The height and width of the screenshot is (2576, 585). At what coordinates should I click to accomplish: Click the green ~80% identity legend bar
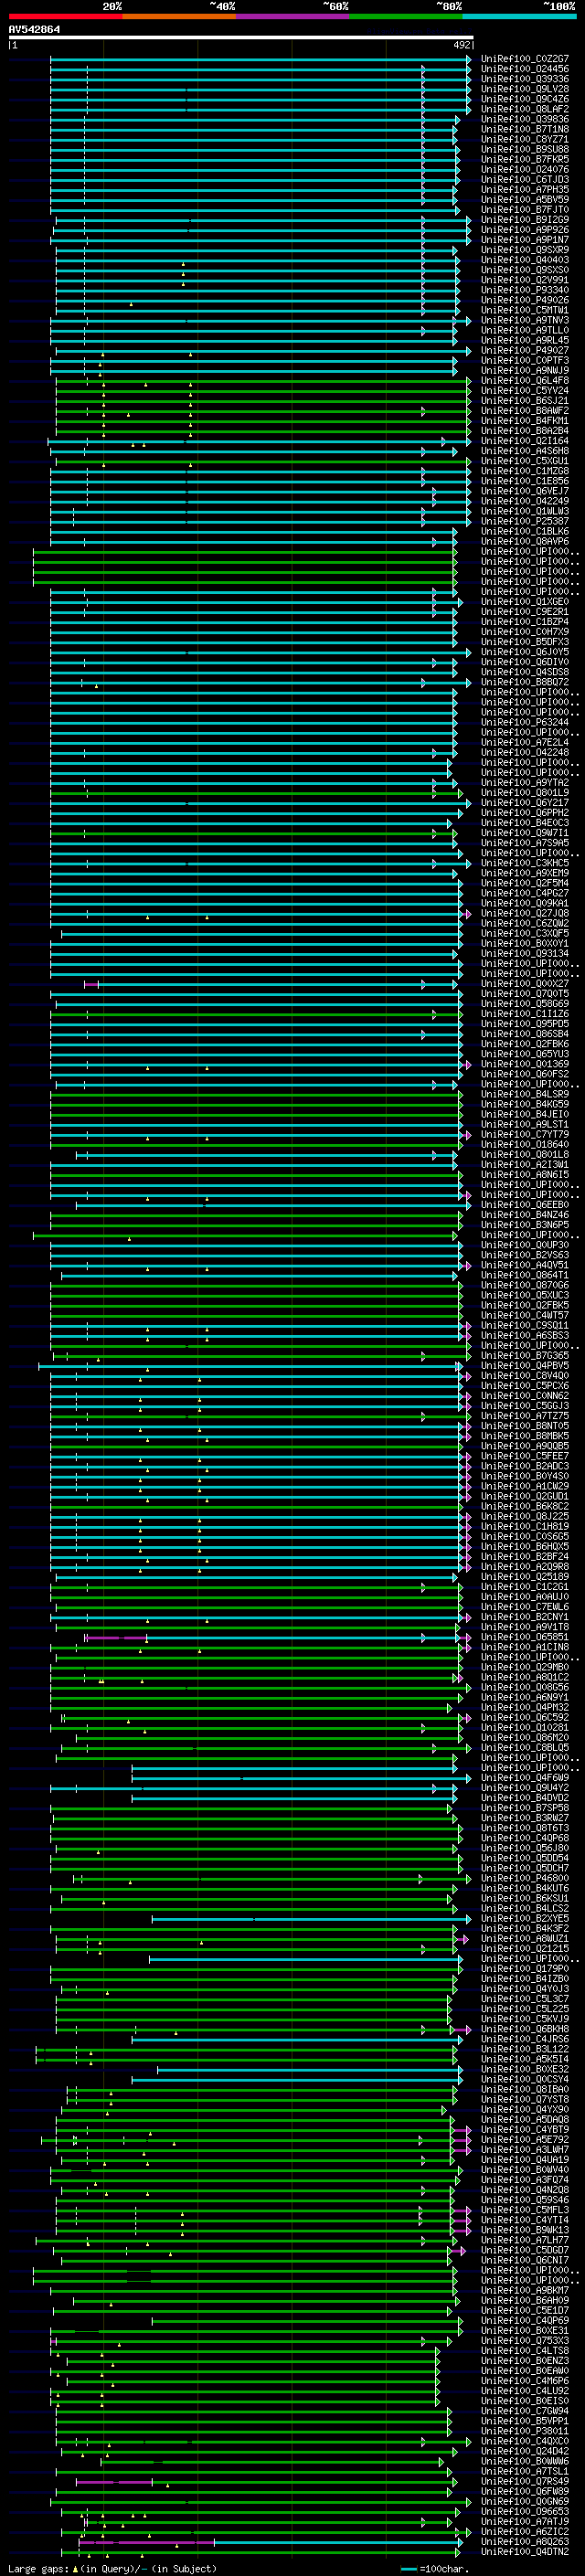[405, 16]
